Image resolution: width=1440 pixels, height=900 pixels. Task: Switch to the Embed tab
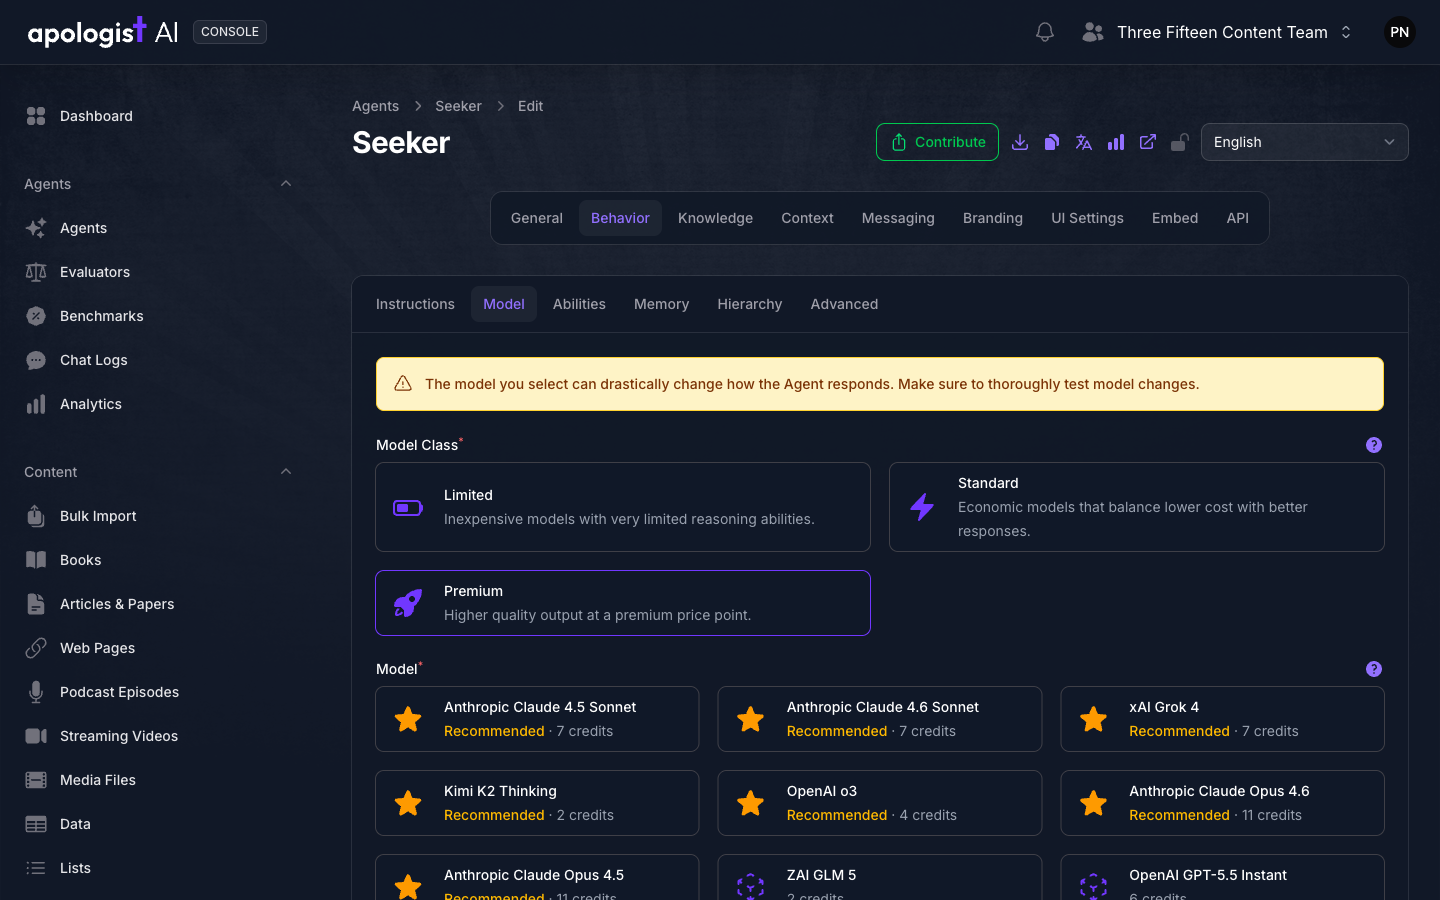(x=1175, y=218)
